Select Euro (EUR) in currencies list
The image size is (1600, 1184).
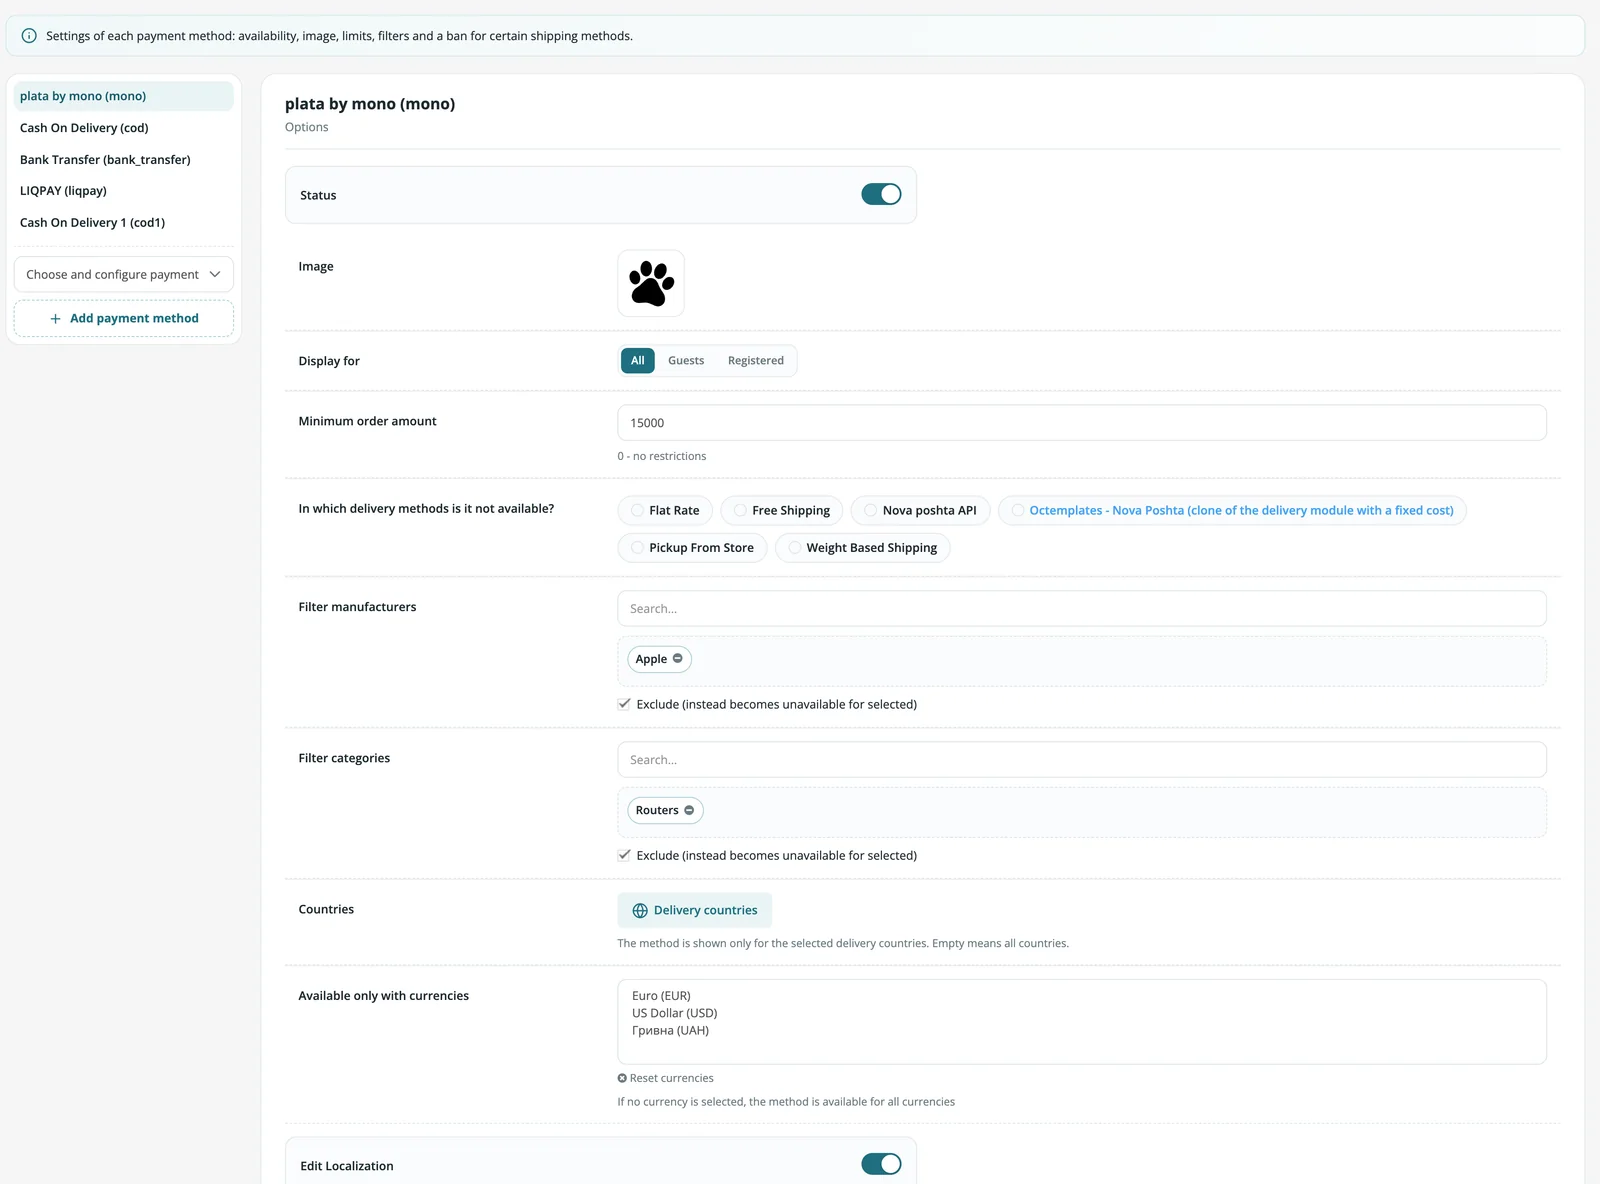coord(661,996)
